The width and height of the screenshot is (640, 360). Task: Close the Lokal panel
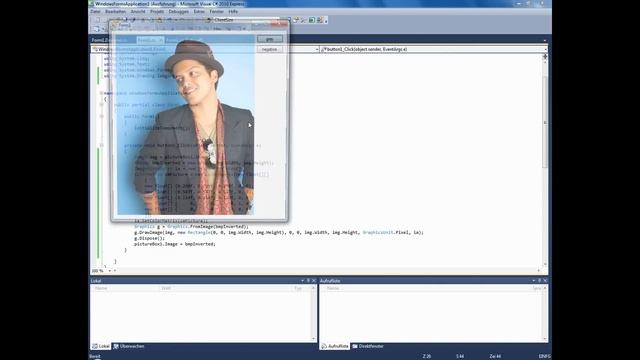[x=314, y=280]
